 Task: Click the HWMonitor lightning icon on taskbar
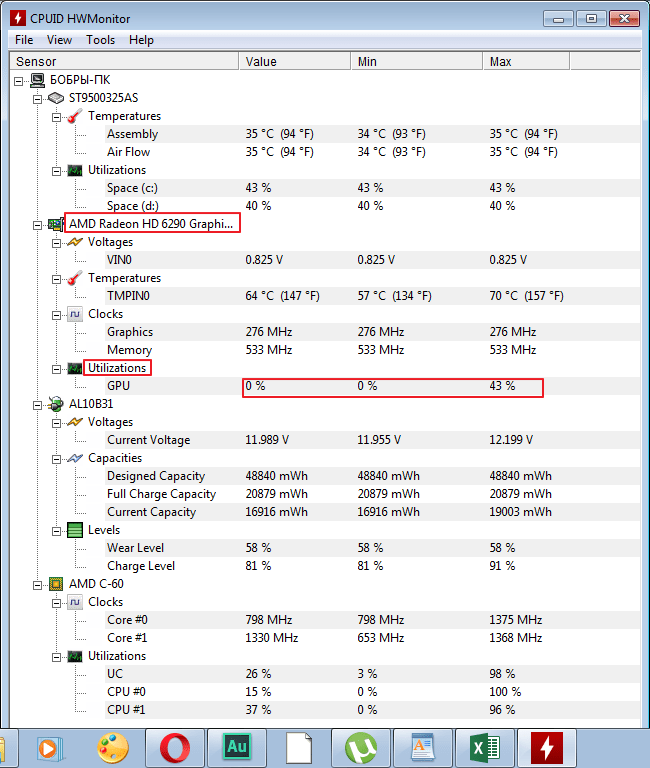pos(547,748)
